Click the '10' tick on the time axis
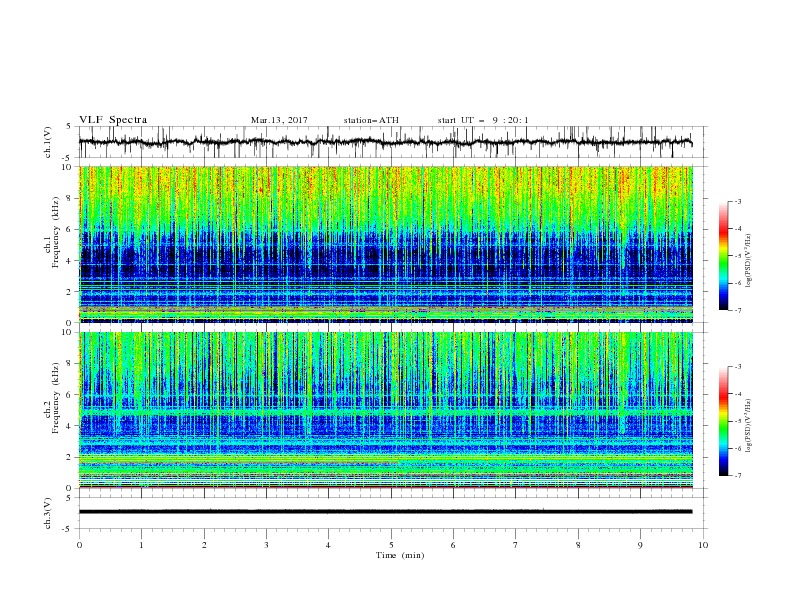The height and width of the screenshot is (612, 792). [x=703, y=545]
